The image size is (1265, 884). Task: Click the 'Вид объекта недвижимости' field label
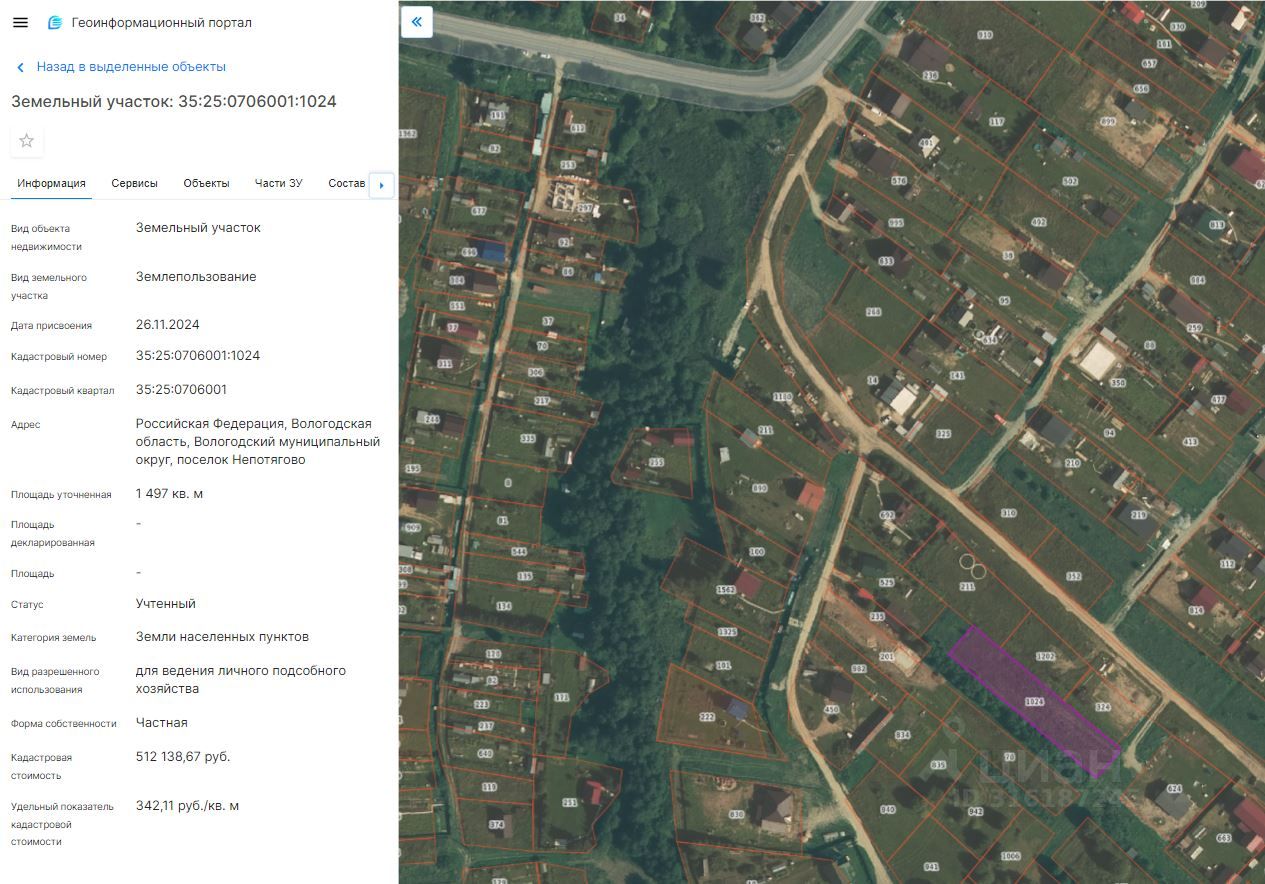(47, 238)
